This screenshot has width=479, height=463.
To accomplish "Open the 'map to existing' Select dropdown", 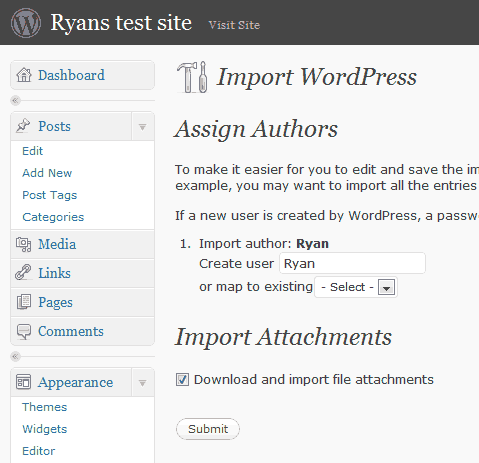I will click(x=356, y=287).
